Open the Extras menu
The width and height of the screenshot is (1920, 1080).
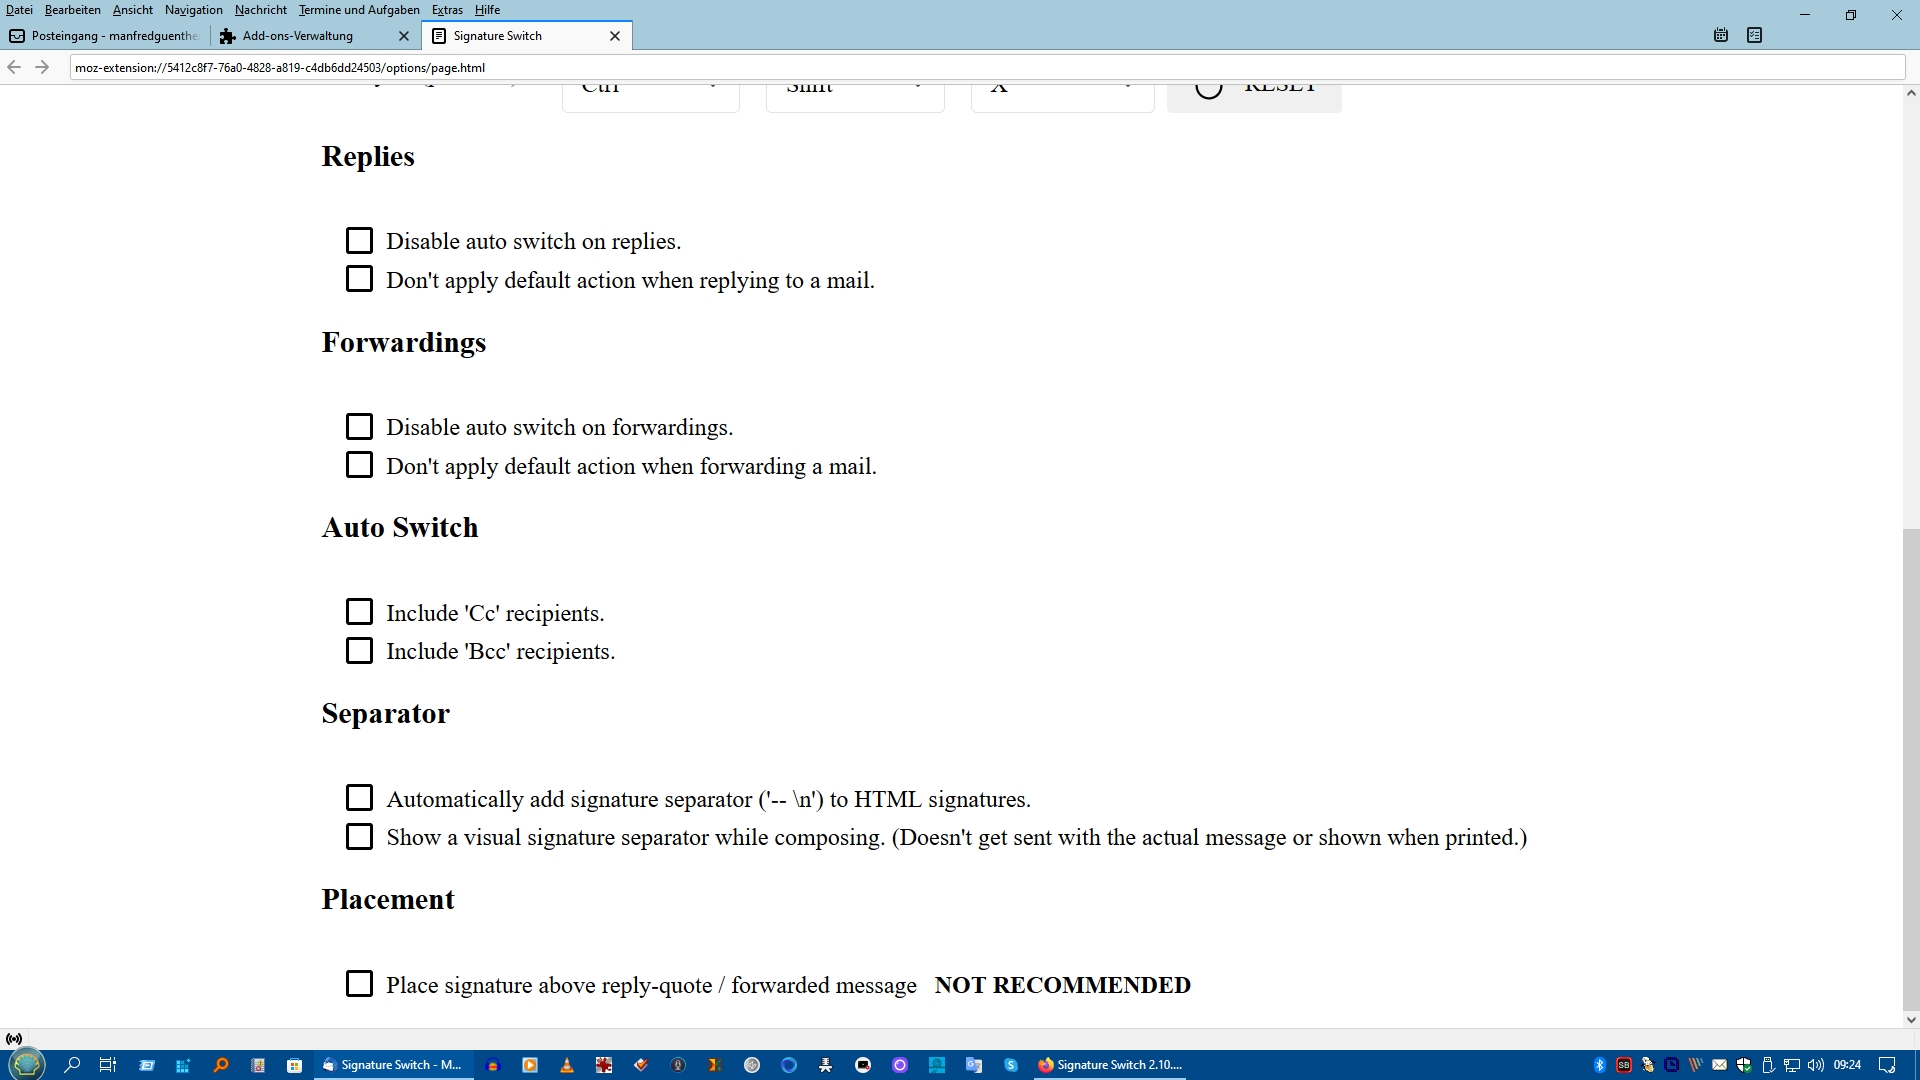[447, 10]
